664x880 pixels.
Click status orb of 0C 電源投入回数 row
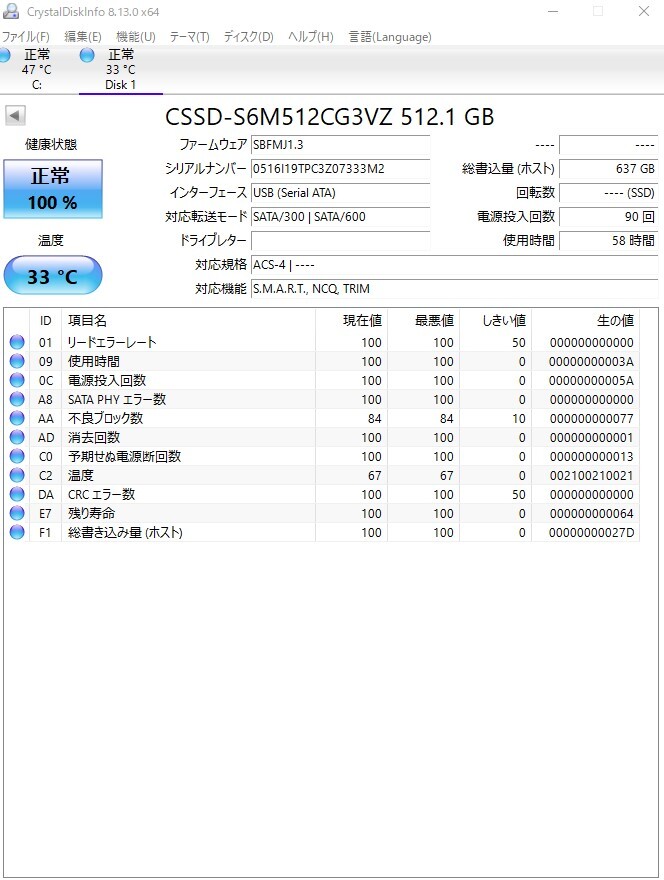click(x=17, y=381)
